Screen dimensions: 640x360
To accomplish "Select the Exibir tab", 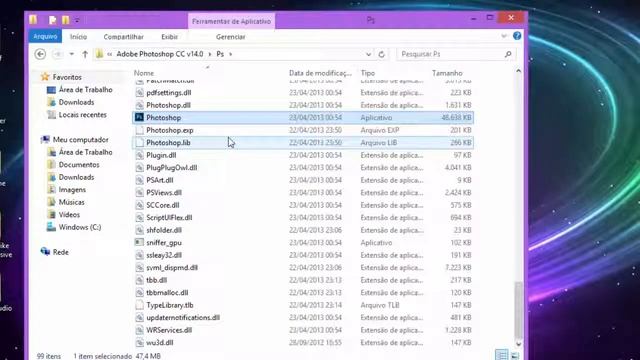I will pos(169,37).
